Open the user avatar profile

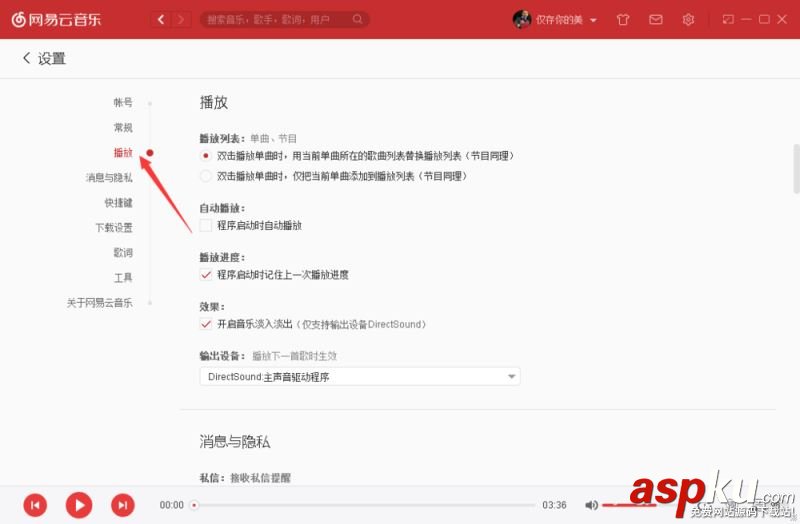pos(521,19)
